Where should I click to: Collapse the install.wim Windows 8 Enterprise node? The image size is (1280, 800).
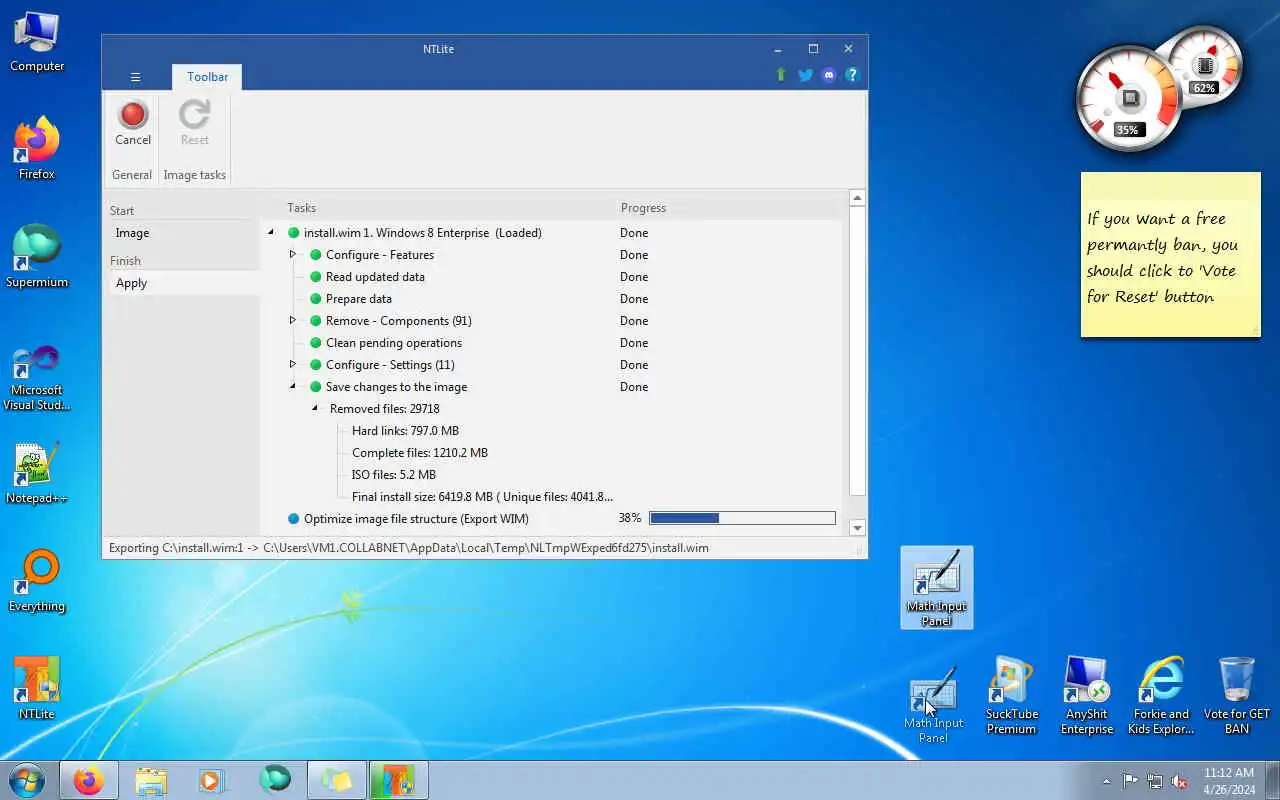pyautogui.click(x=271, y=233)
